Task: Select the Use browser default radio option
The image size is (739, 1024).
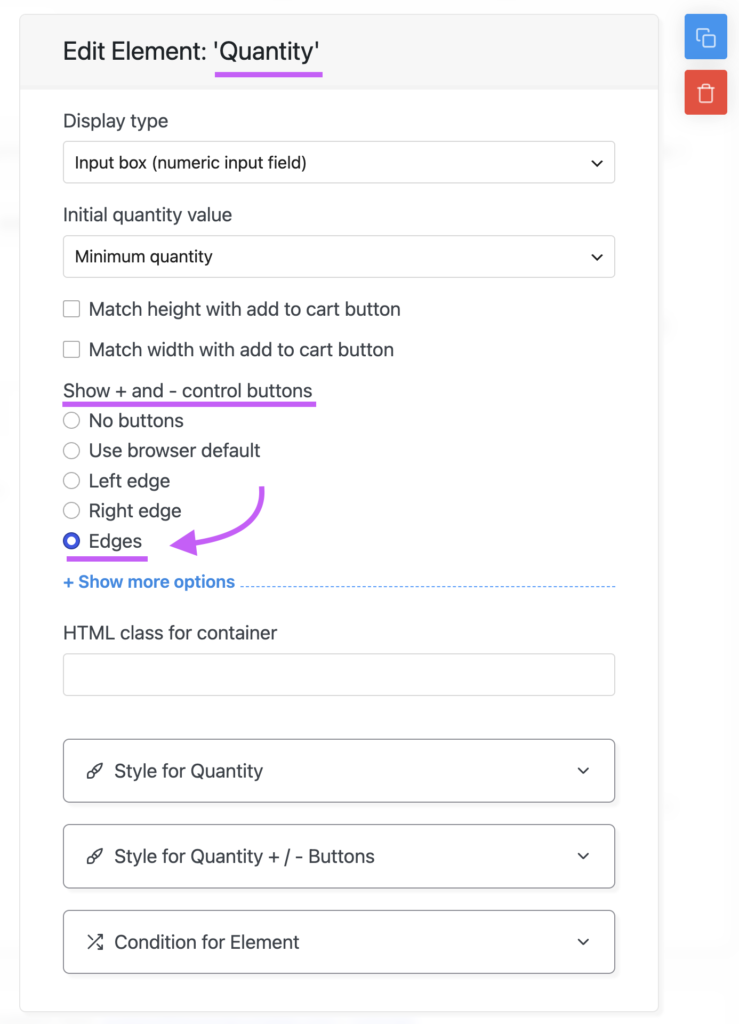Action: [x=71, y=451]
